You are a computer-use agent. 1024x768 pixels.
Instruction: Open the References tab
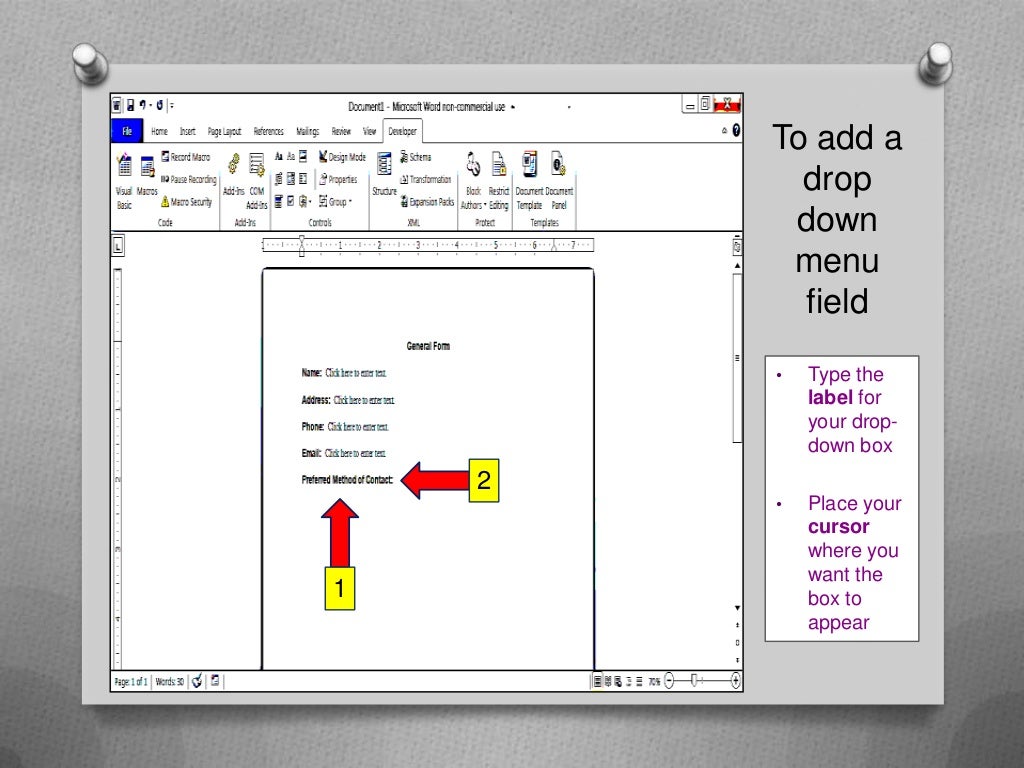point(268,131)
